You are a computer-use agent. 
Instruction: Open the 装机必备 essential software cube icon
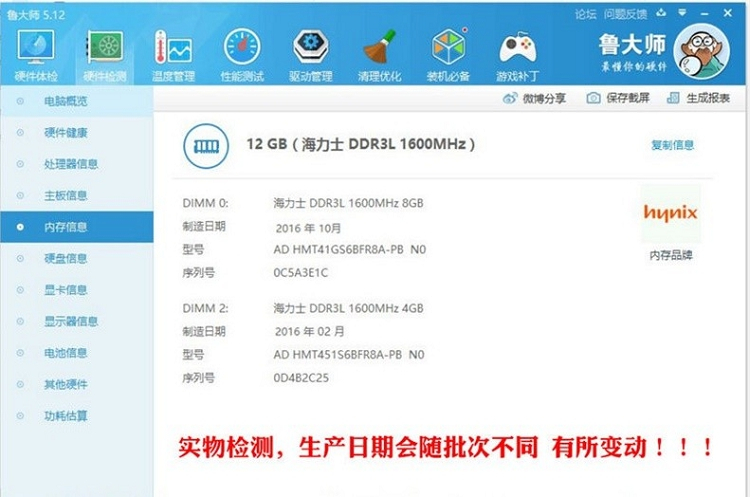click(x=448, y=47)
